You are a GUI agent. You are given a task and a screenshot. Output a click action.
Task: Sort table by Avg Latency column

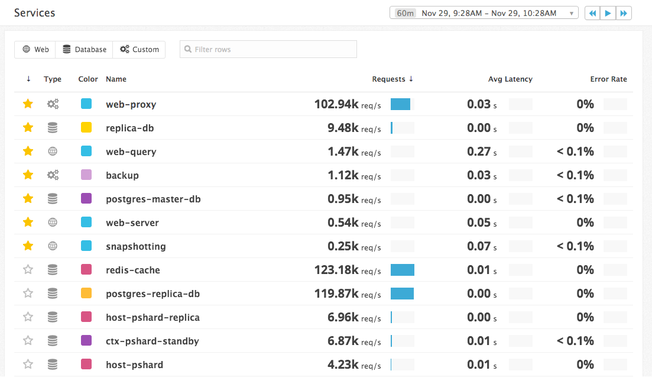pos(510,79)
